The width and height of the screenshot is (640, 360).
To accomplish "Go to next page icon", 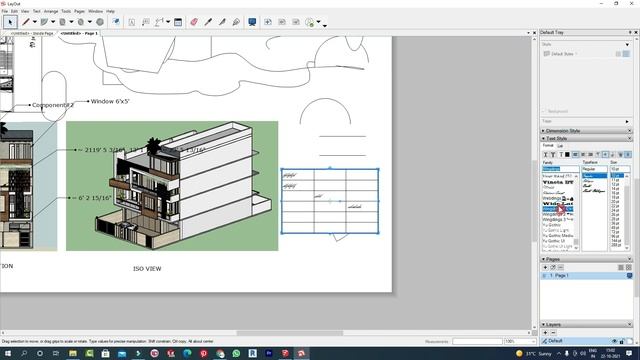I will coord(296,22).
